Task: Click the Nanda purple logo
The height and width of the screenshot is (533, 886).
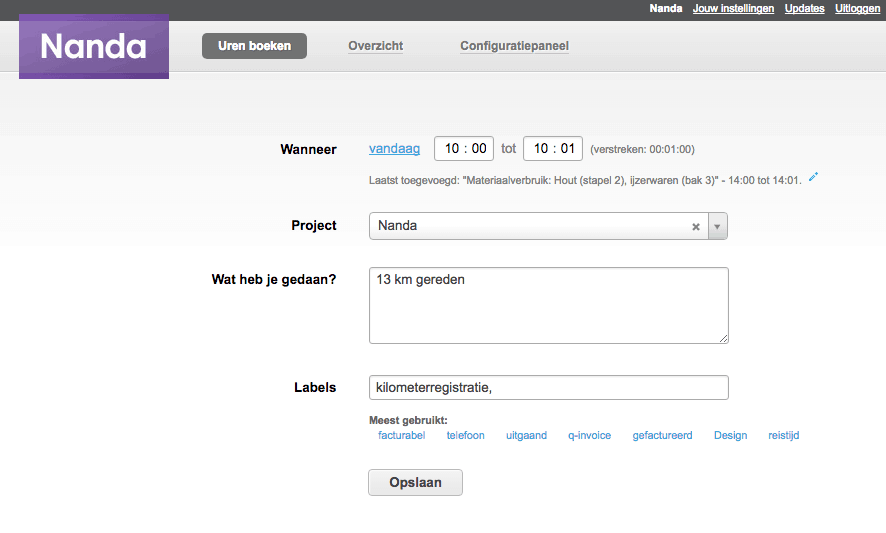Action: point(94,46)
